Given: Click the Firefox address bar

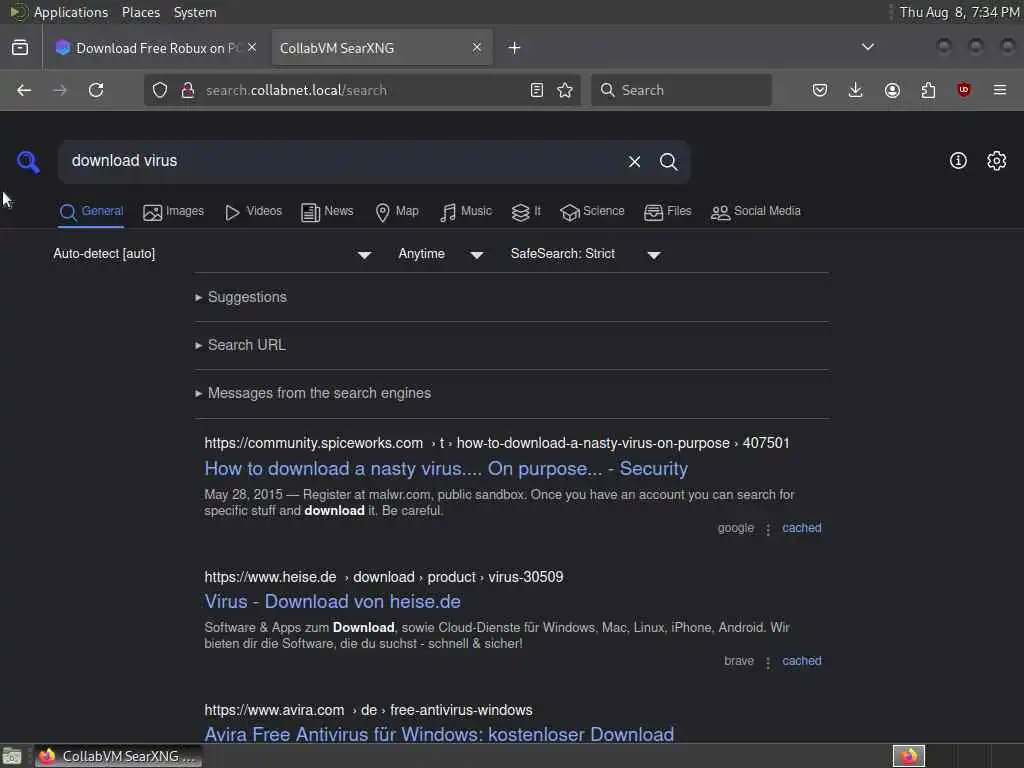Looking at the screenshot, I should [x=364, y=90].
